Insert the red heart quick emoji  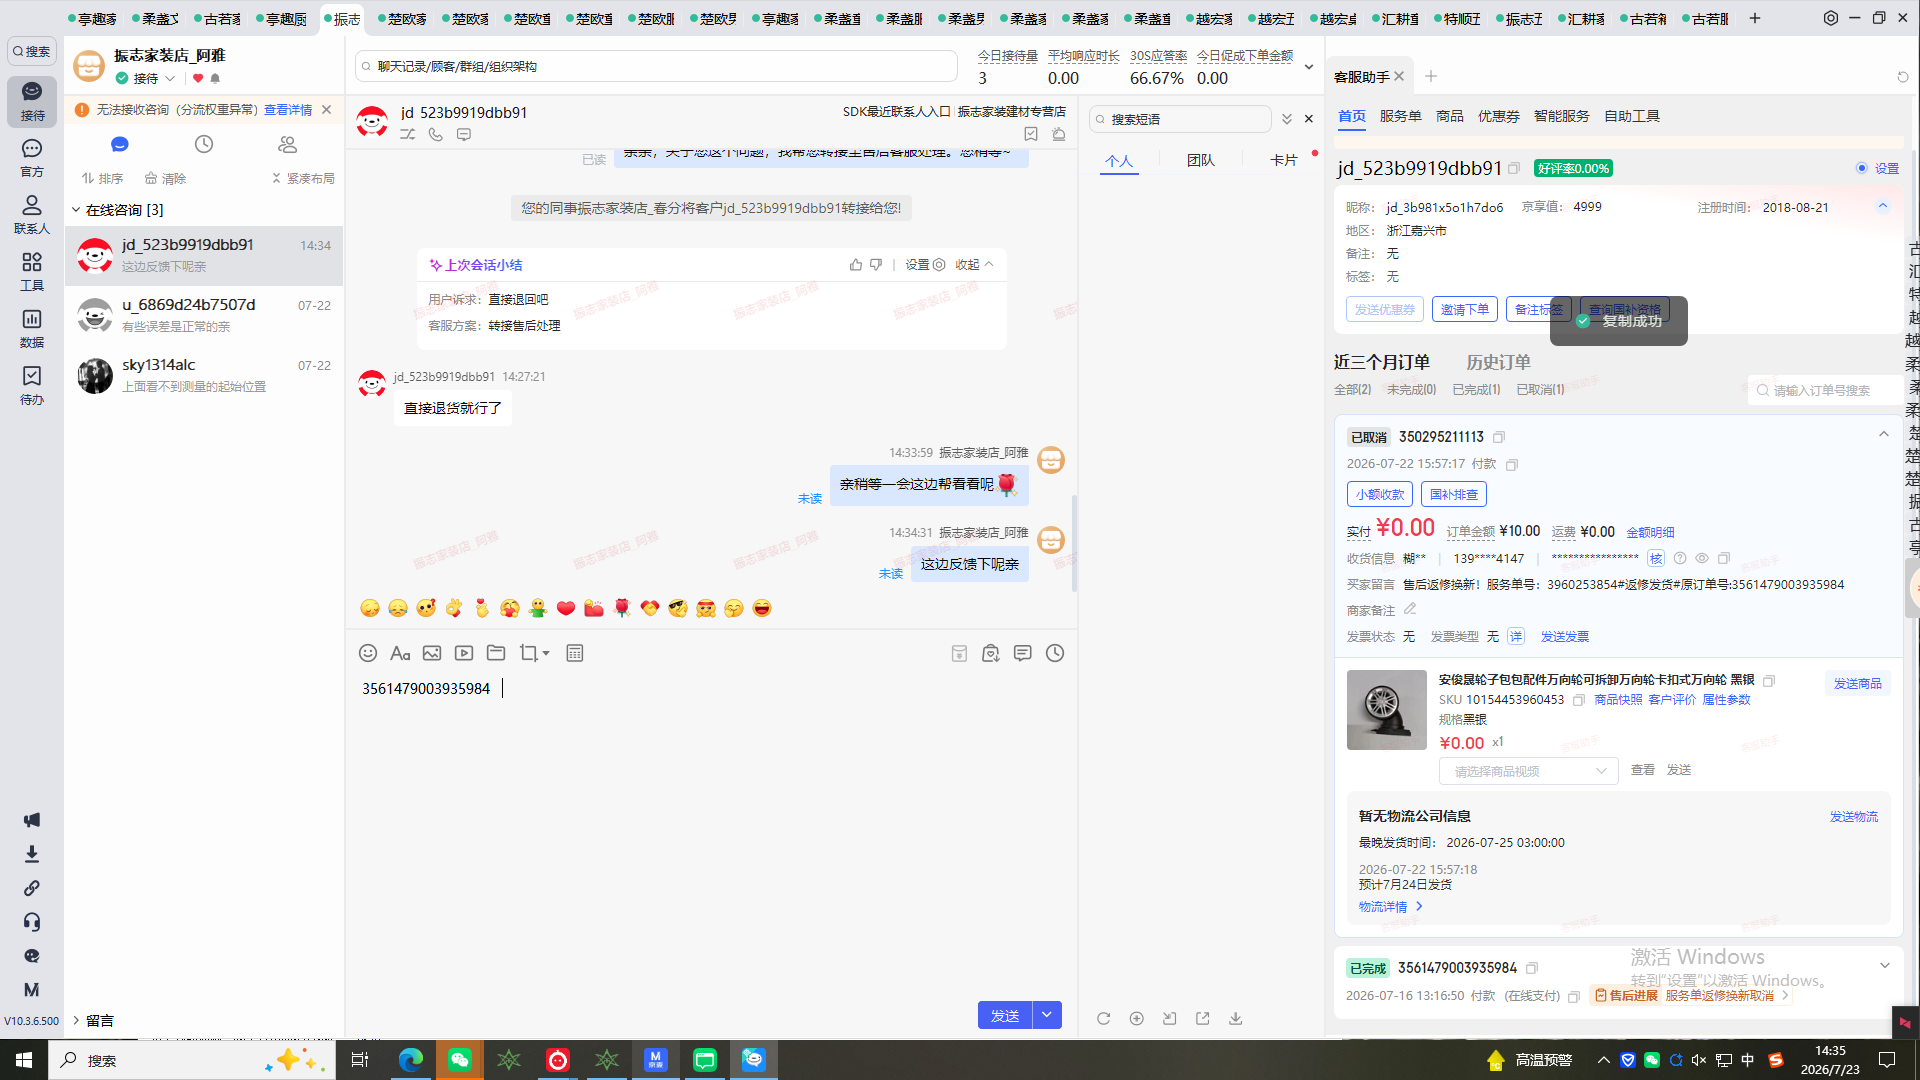point(566,608)
